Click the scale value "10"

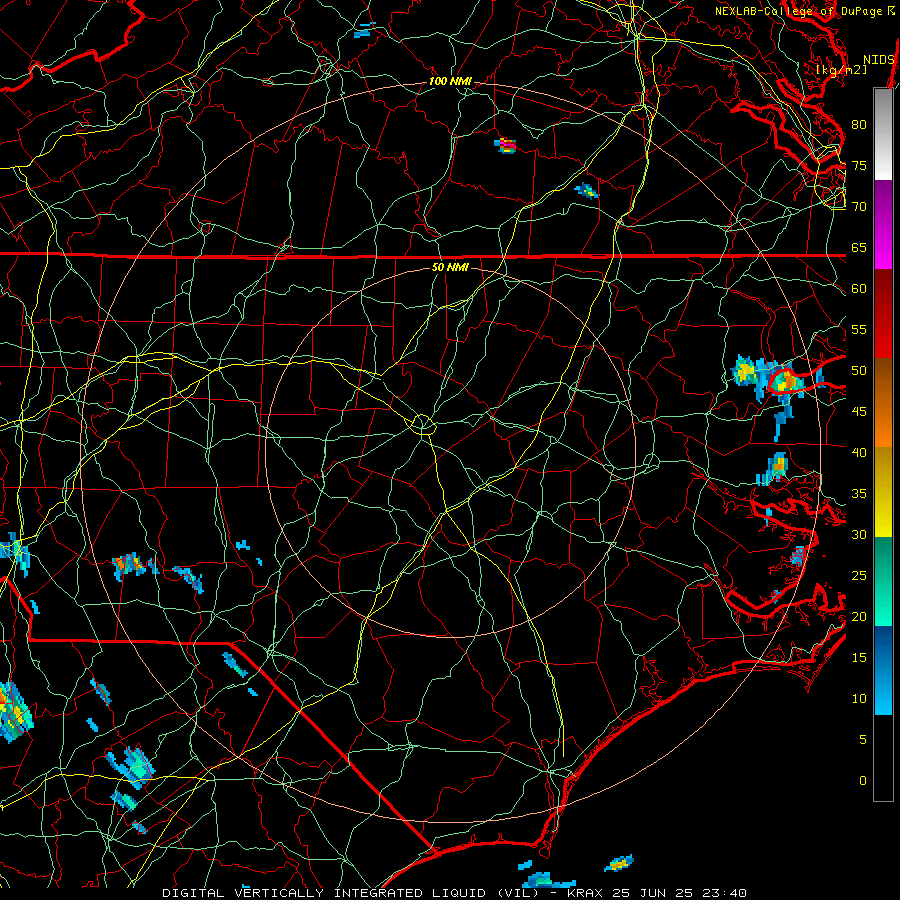point(859,699)
